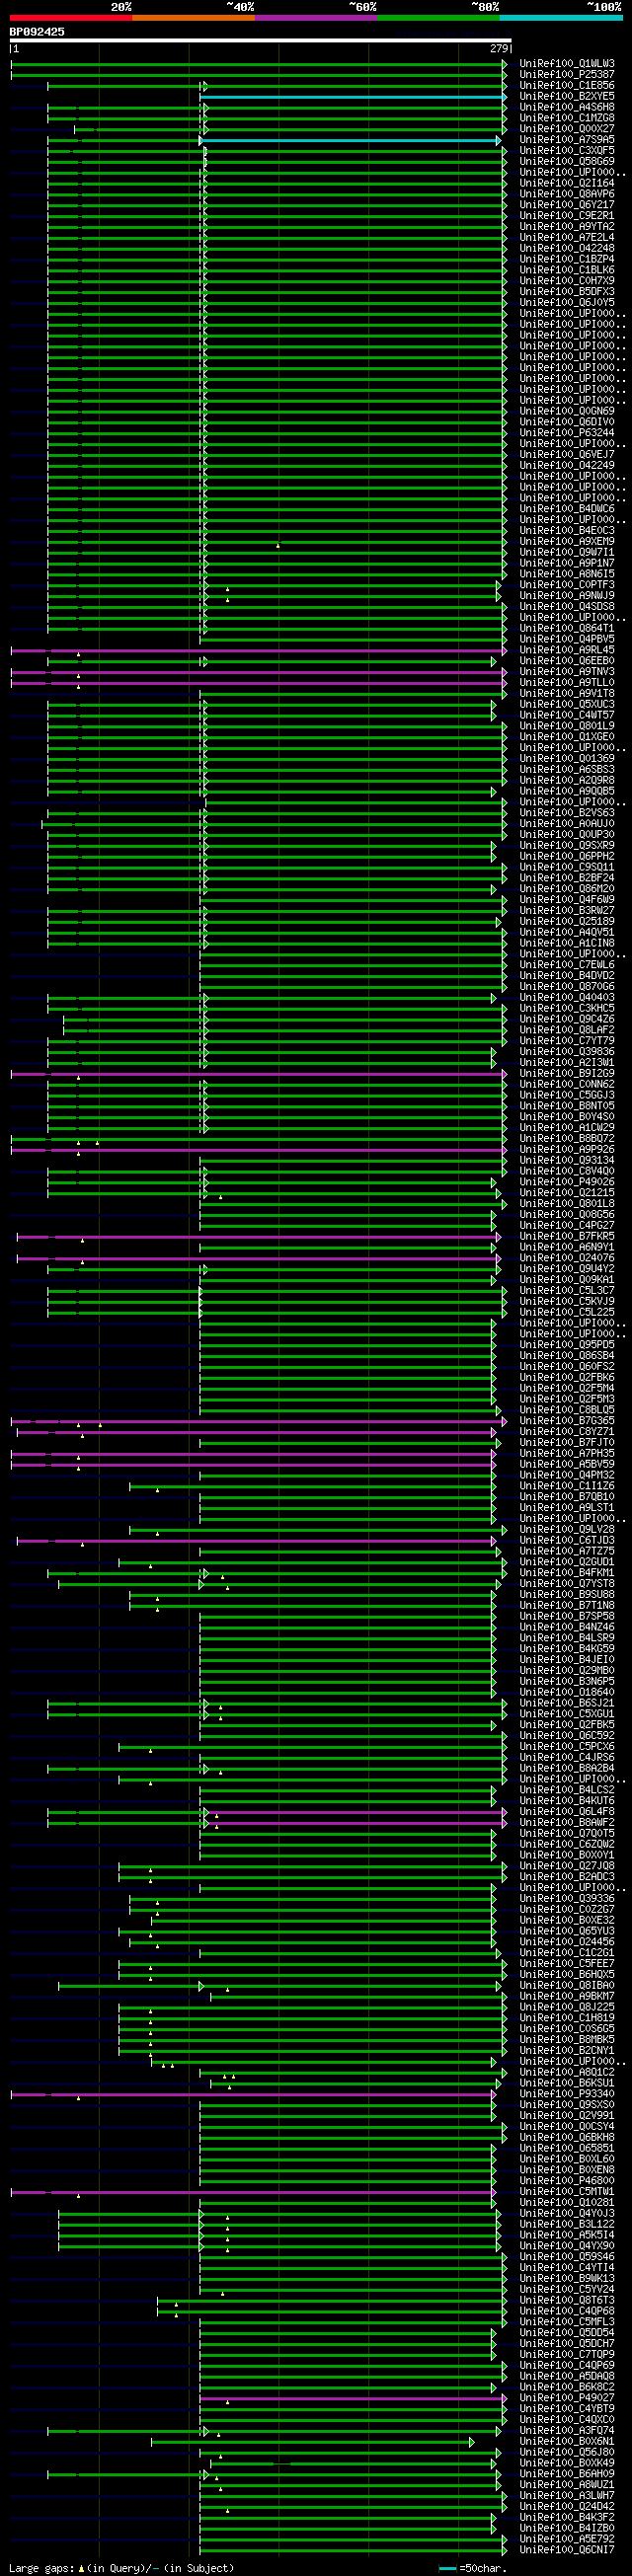The height and width of the screenshot is (2576, 632).
Task: Select hit label UniRef100_Q0GN69
Action: pyautogui.click(x=567, y=411)
